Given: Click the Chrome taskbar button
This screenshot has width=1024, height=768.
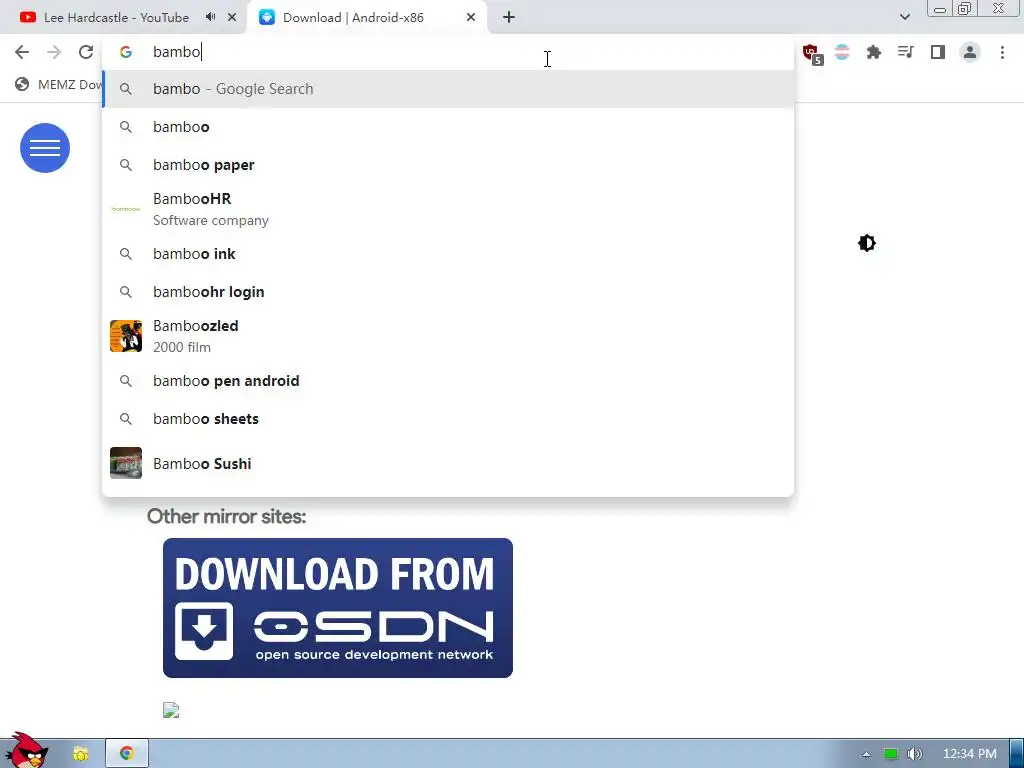Looking at the screenshot, I should coord(127,754).
